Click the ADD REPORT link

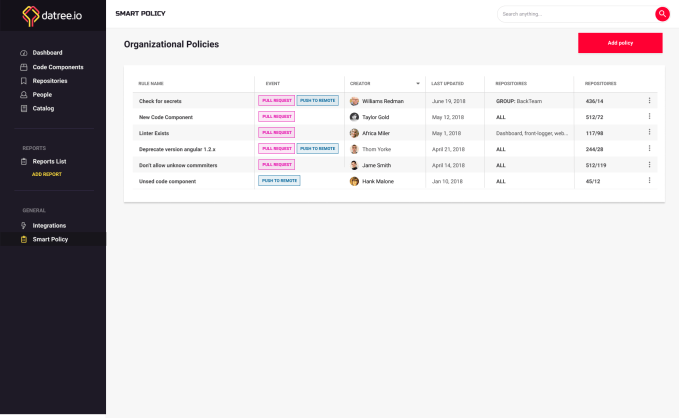[x=47, y=174]
